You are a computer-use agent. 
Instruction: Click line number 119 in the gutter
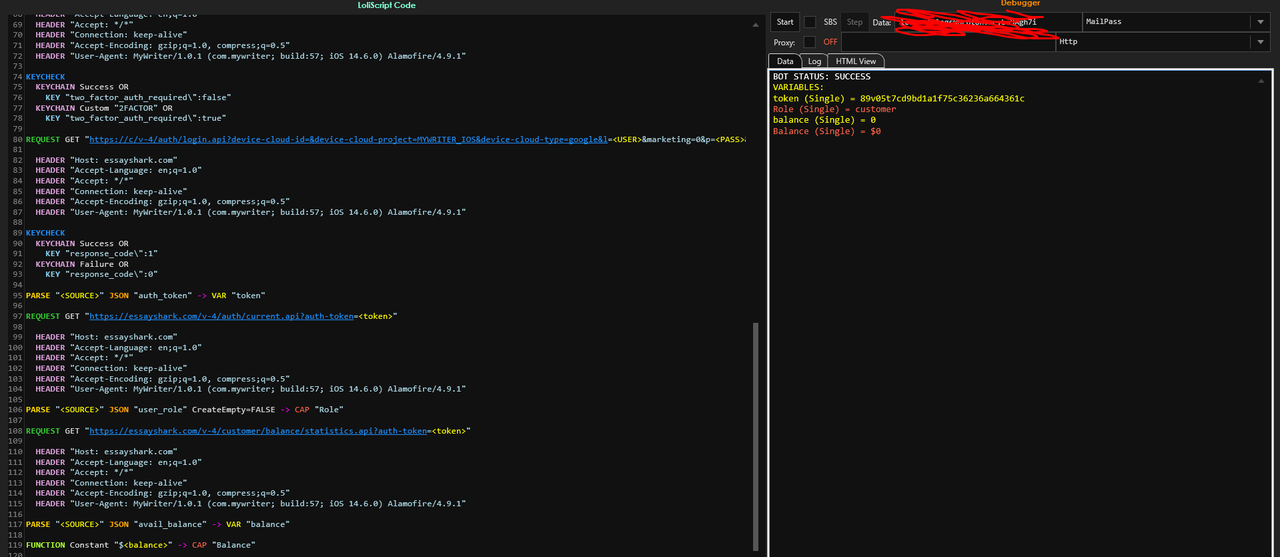(14, 545)
